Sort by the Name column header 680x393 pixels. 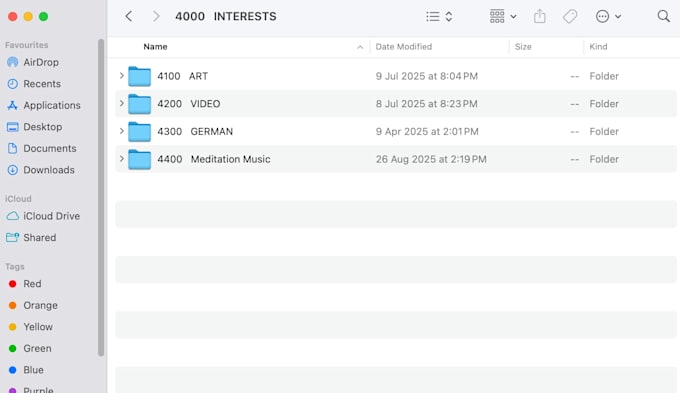(x=155, y=46)
